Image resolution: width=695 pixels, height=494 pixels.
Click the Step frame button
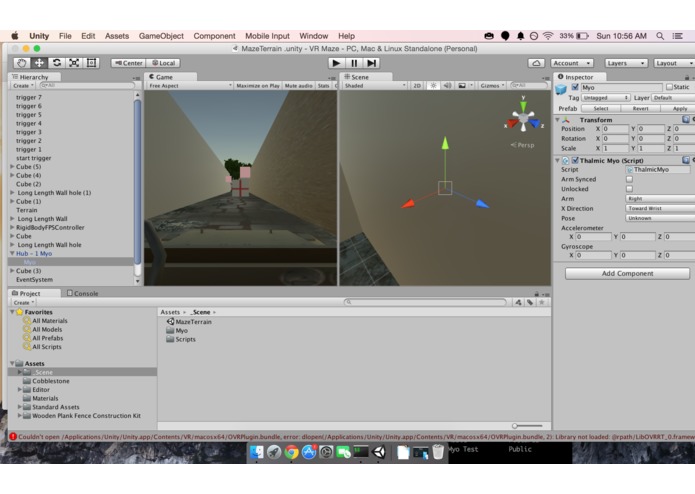tap(371, 63)
